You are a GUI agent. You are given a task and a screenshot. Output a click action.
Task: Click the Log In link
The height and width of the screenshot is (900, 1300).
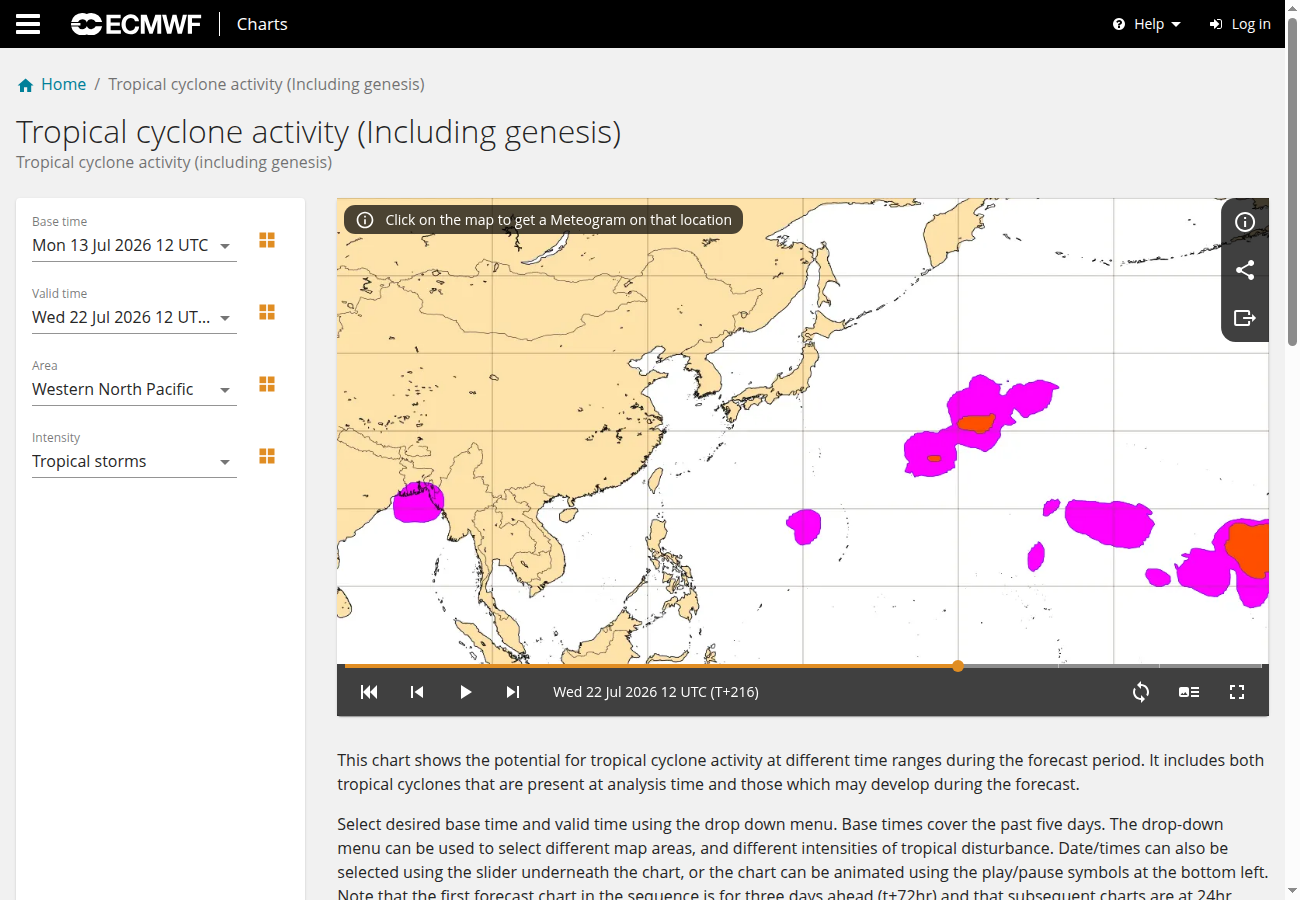[1240, 24]
